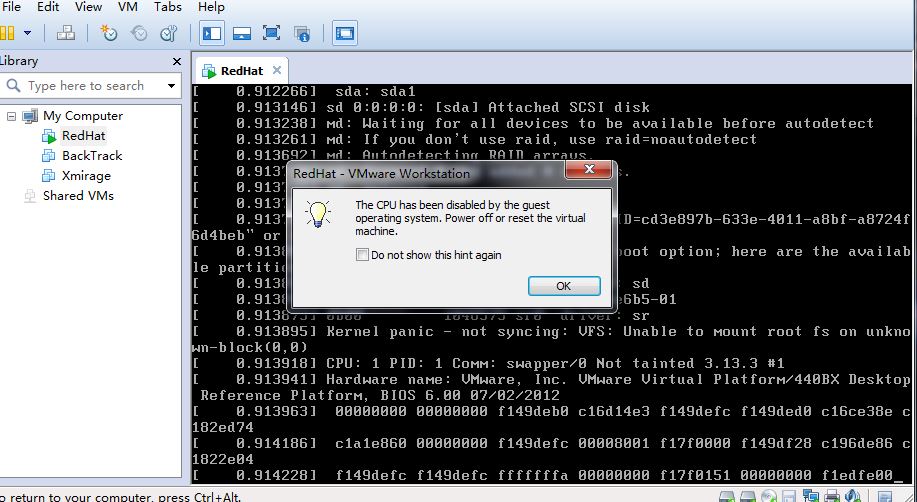Click the Suspend (pause) toolbar button
Viewport: 917px width, 502px height.
pyautogui.click(x=7, y=33)
